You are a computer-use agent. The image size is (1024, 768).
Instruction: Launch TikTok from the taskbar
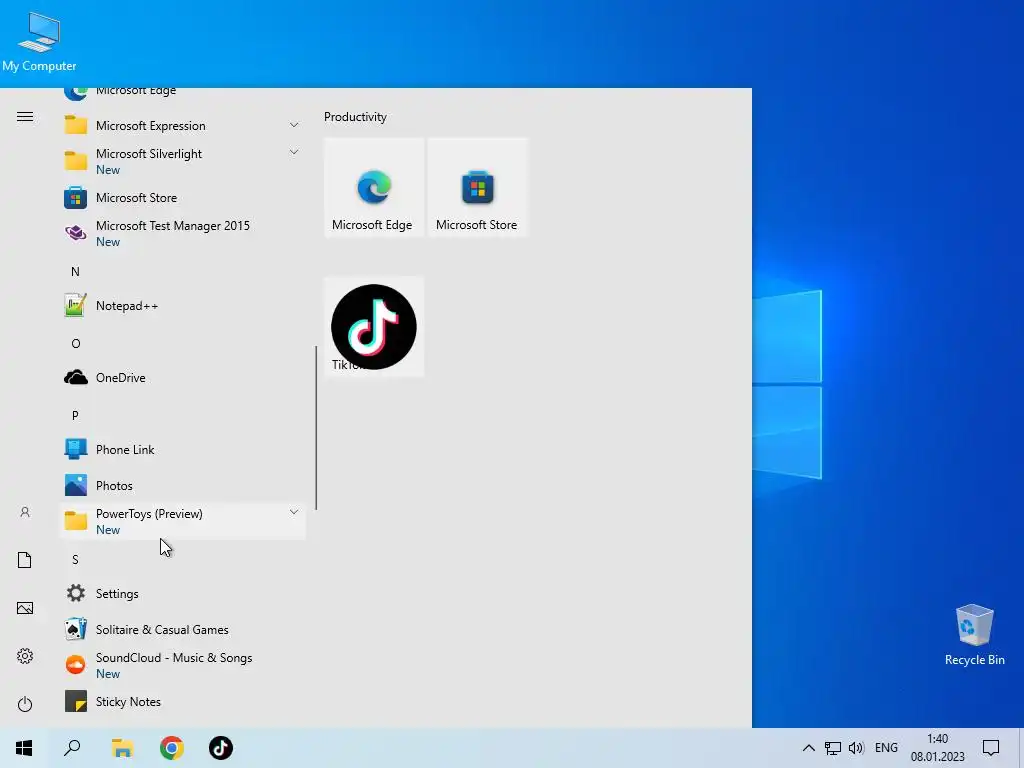click(221, 748)
